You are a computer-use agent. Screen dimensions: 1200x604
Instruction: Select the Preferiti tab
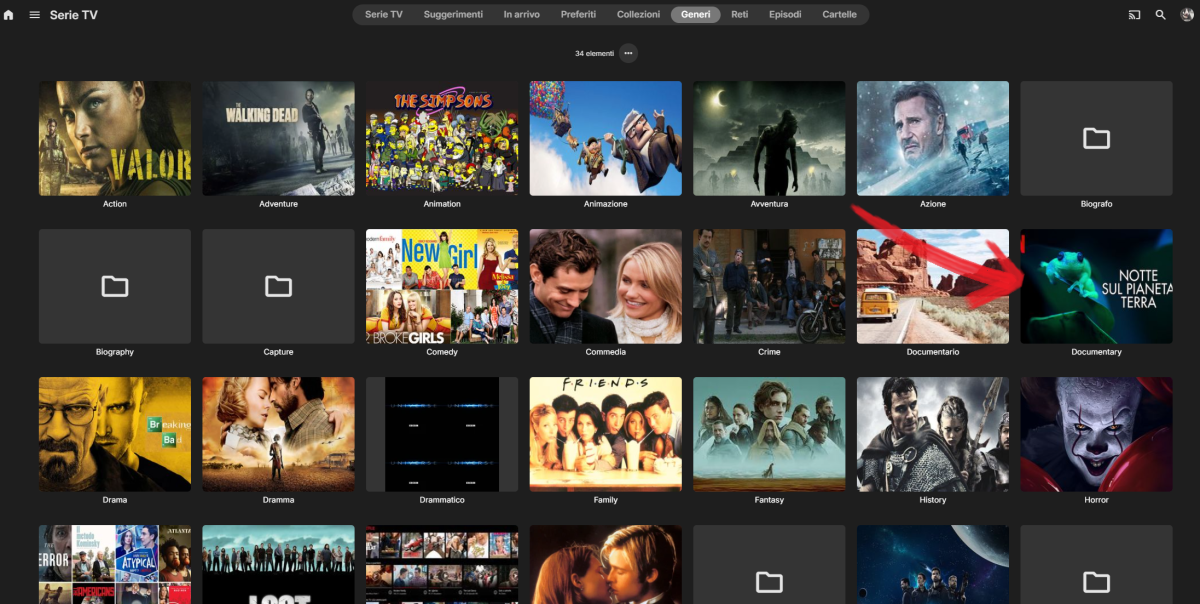[578, 15]
